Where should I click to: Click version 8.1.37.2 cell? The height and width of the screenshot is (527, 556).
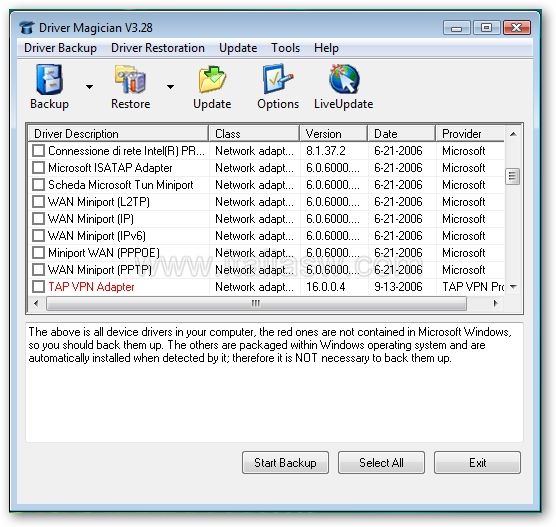[x=326, y=151]
